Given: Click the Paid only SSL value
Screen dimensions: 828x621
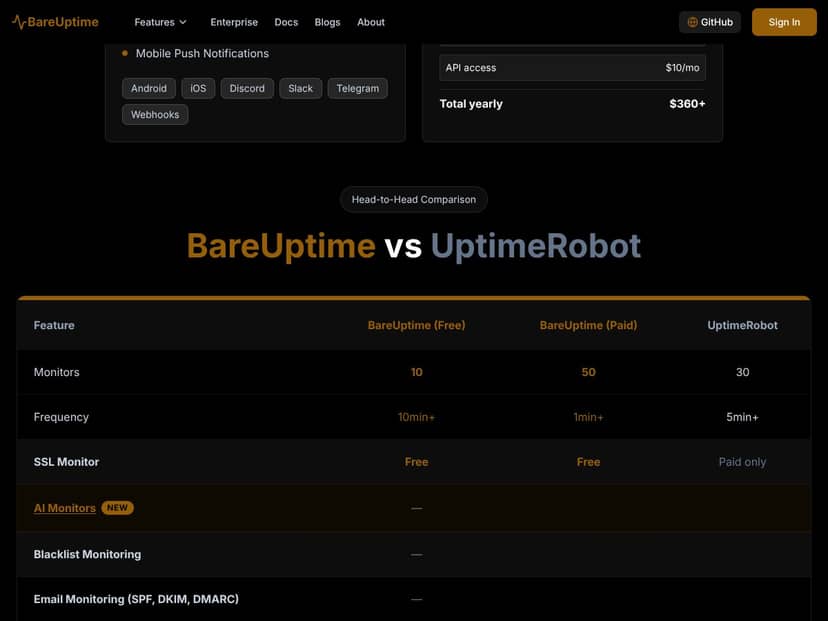Looking at the screenshot, I should (742, 462).
